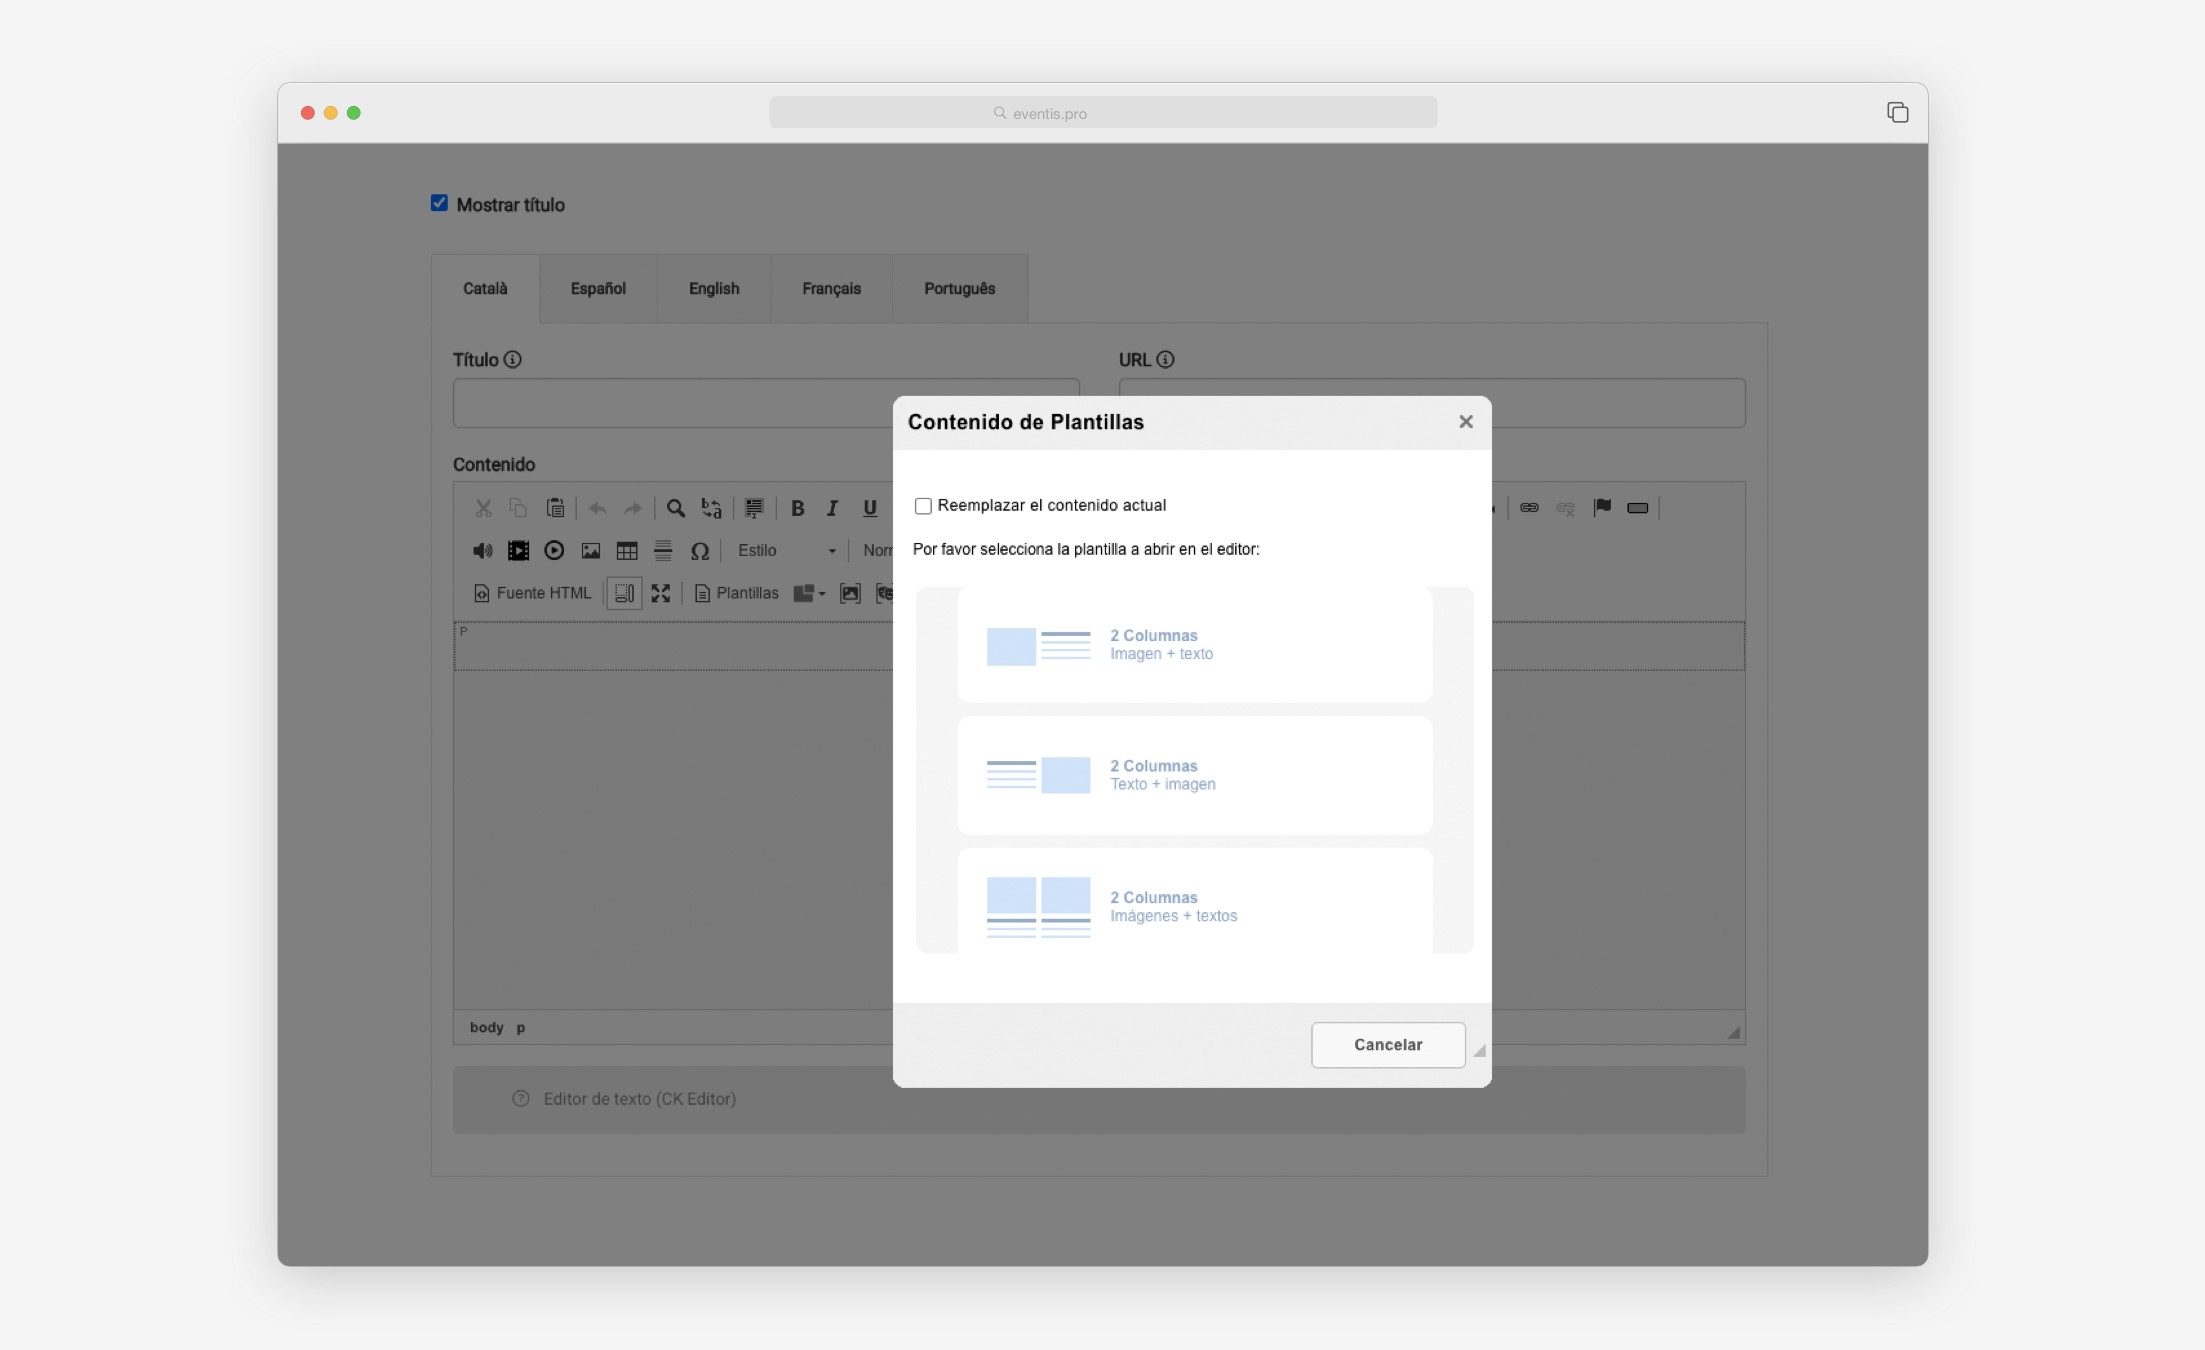Click the Editor de texto (CK Editor) label
Screen dimensions: 2205x1350
tap(640, 1098)
